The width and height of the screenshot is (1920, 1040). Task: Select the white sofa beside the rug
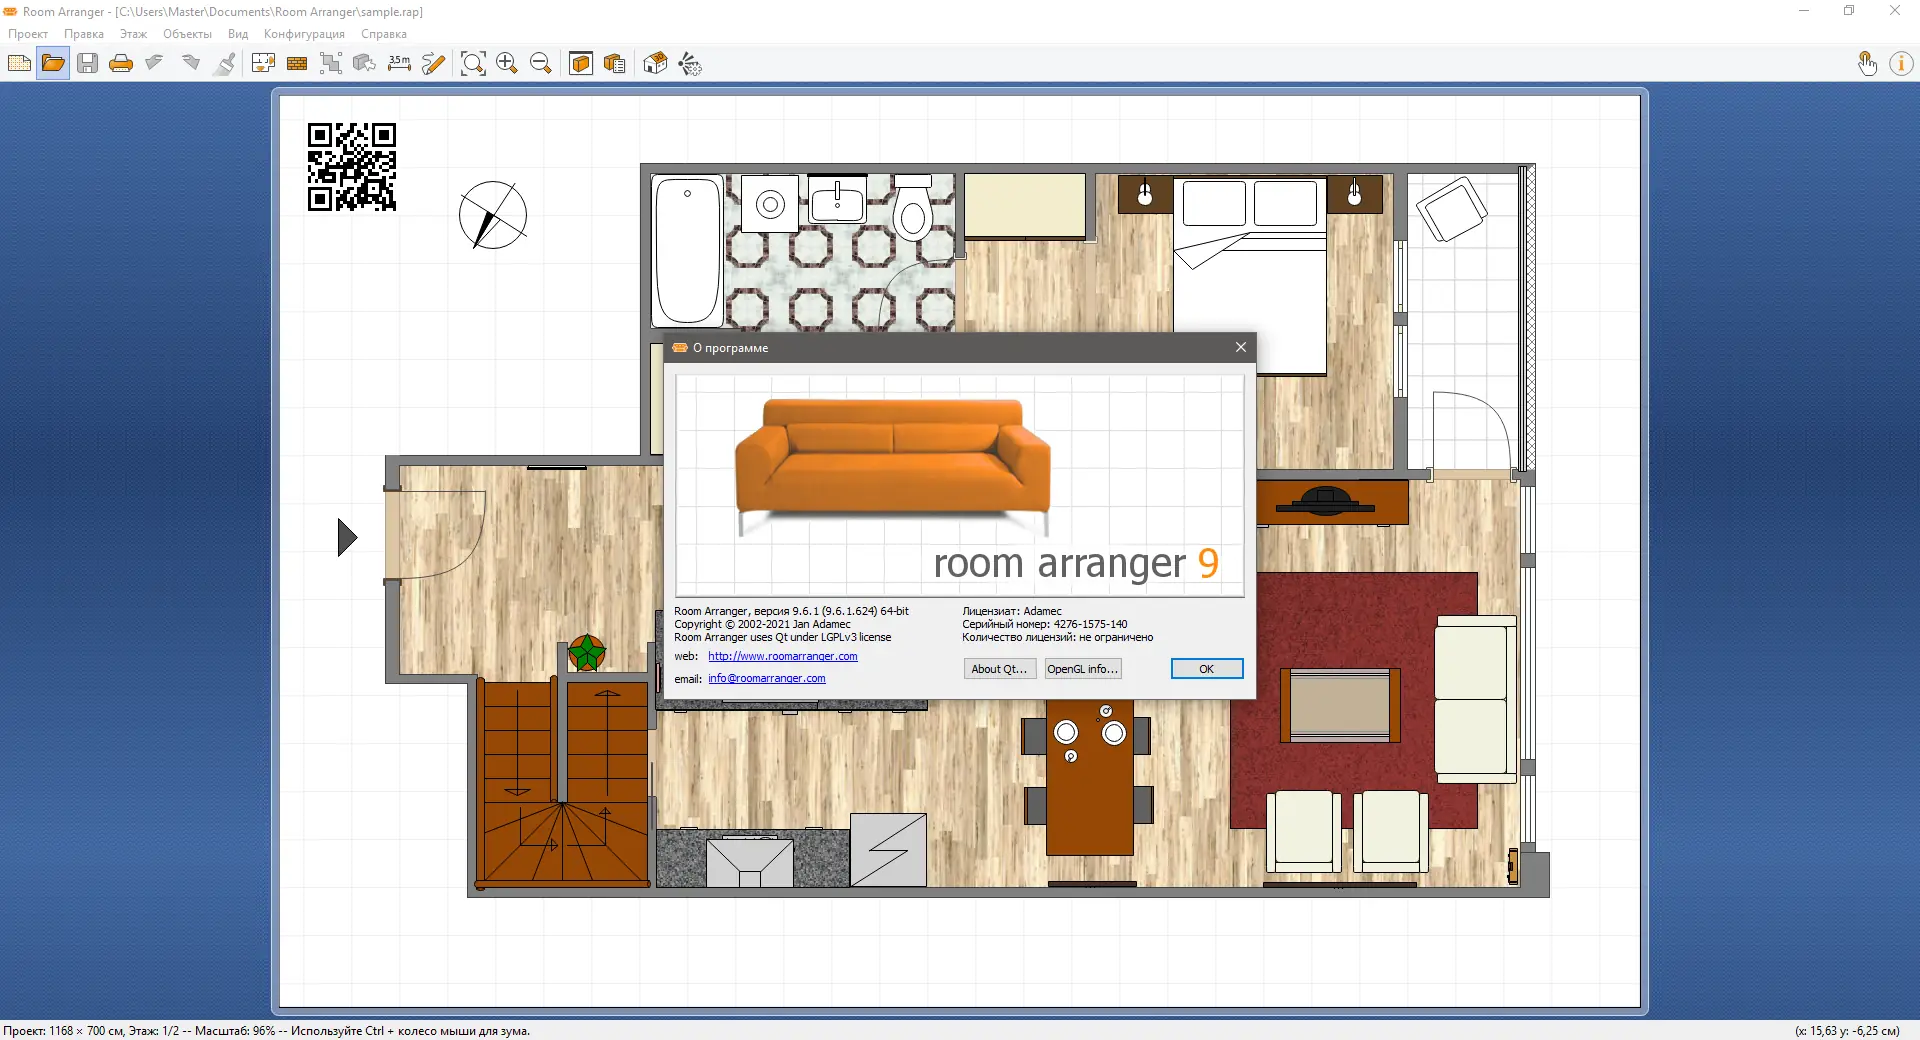coord(1476,699)
